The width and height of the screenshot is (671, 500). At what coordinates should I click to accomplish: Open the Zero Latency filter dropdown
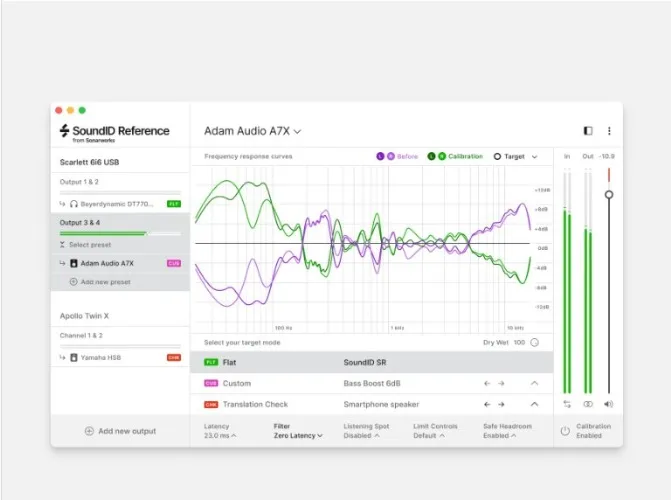pos(298,436)
